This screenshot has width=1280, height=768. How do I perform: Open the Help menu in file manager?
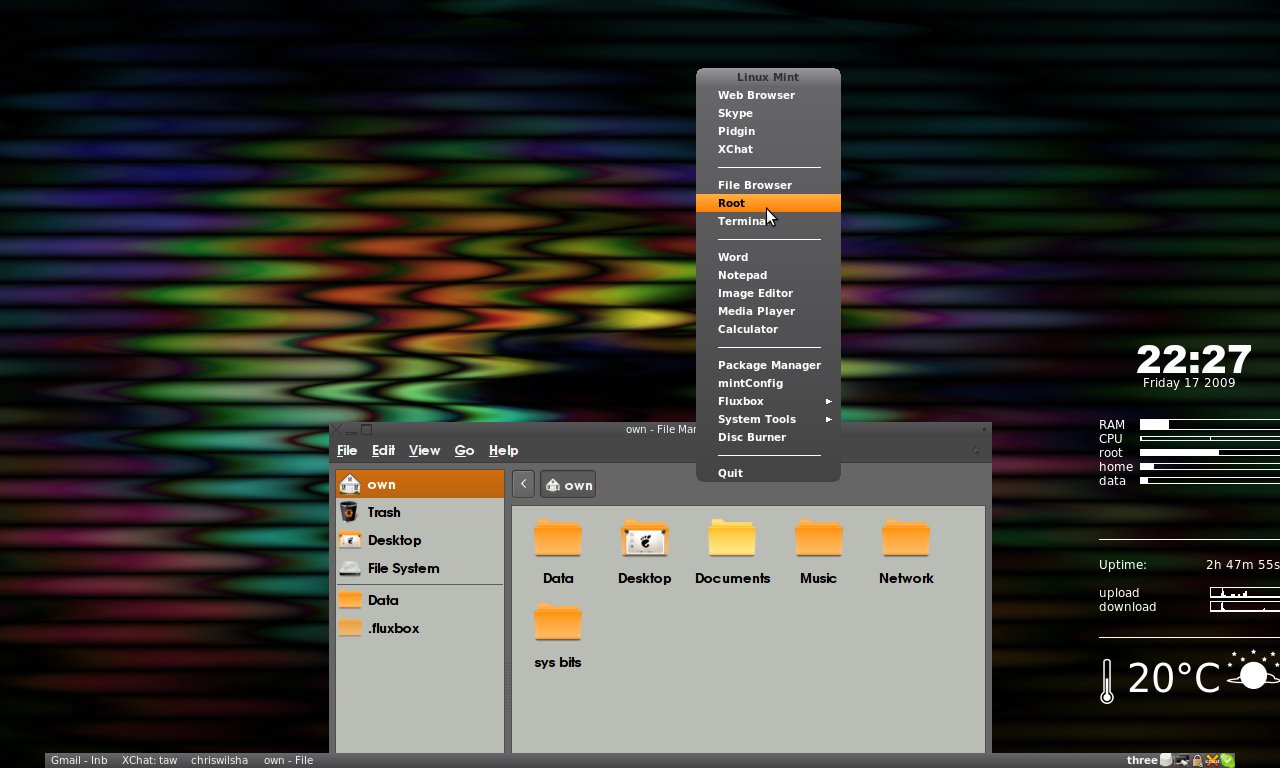[503, 450]
